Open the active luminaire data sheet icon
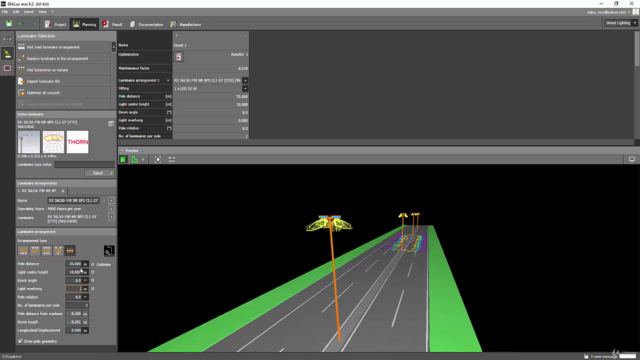 point(111,123)
